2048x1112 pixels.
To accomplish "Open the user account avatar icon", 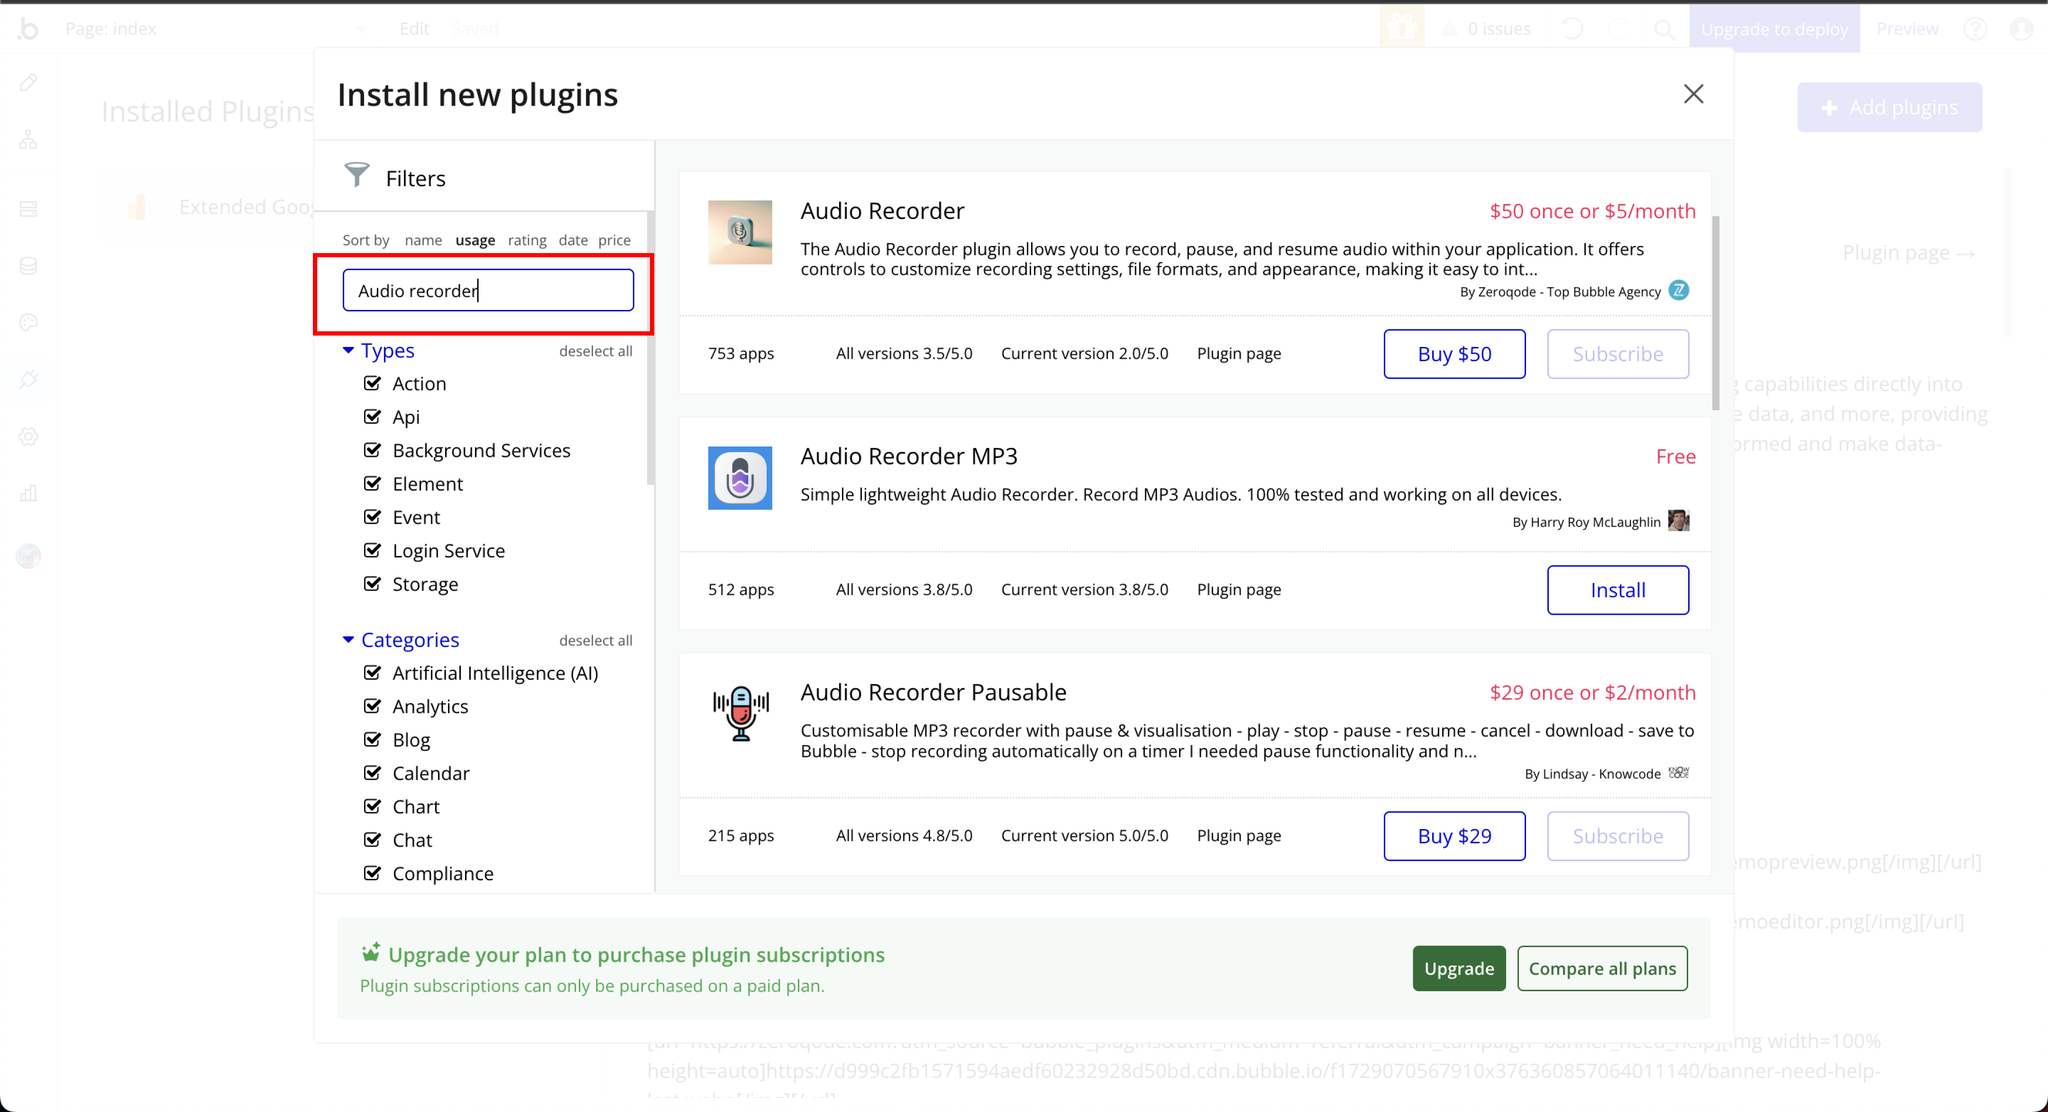I will (x=2021, y=29).
